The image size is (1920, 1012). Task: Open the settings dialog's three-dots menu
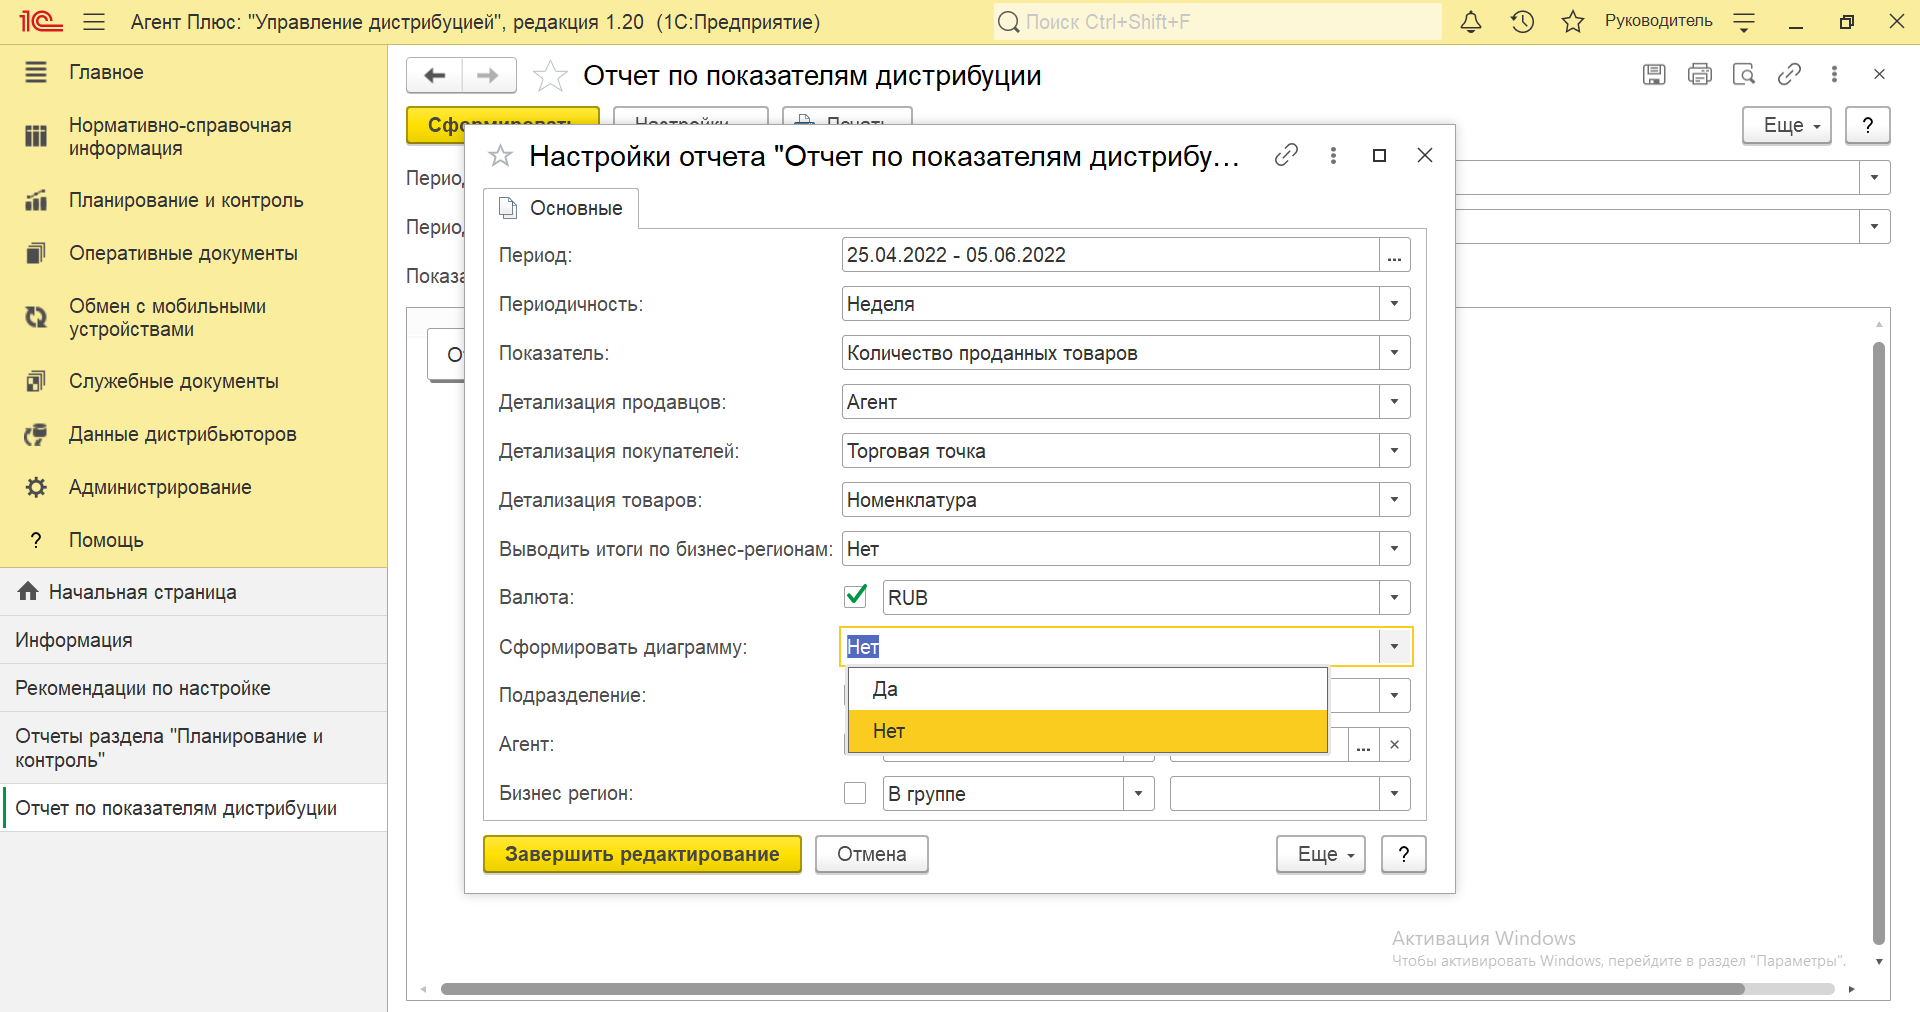coord(1333,155)
